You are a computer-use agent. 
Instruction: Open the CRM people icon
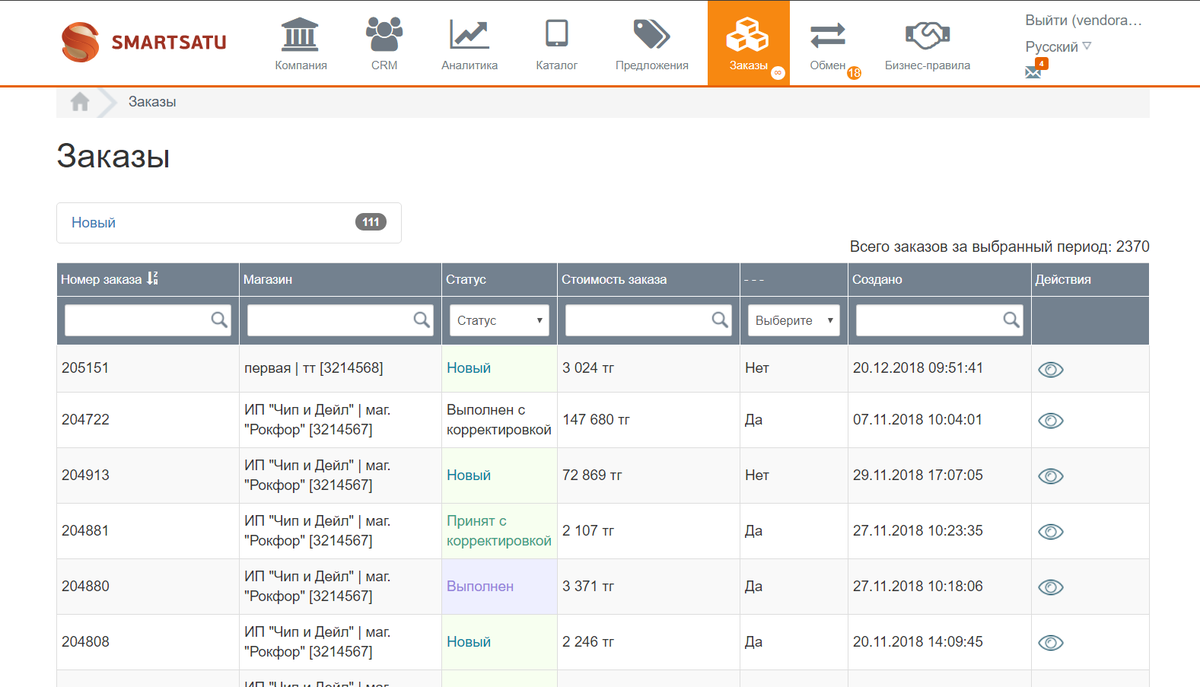click(384, 34)
